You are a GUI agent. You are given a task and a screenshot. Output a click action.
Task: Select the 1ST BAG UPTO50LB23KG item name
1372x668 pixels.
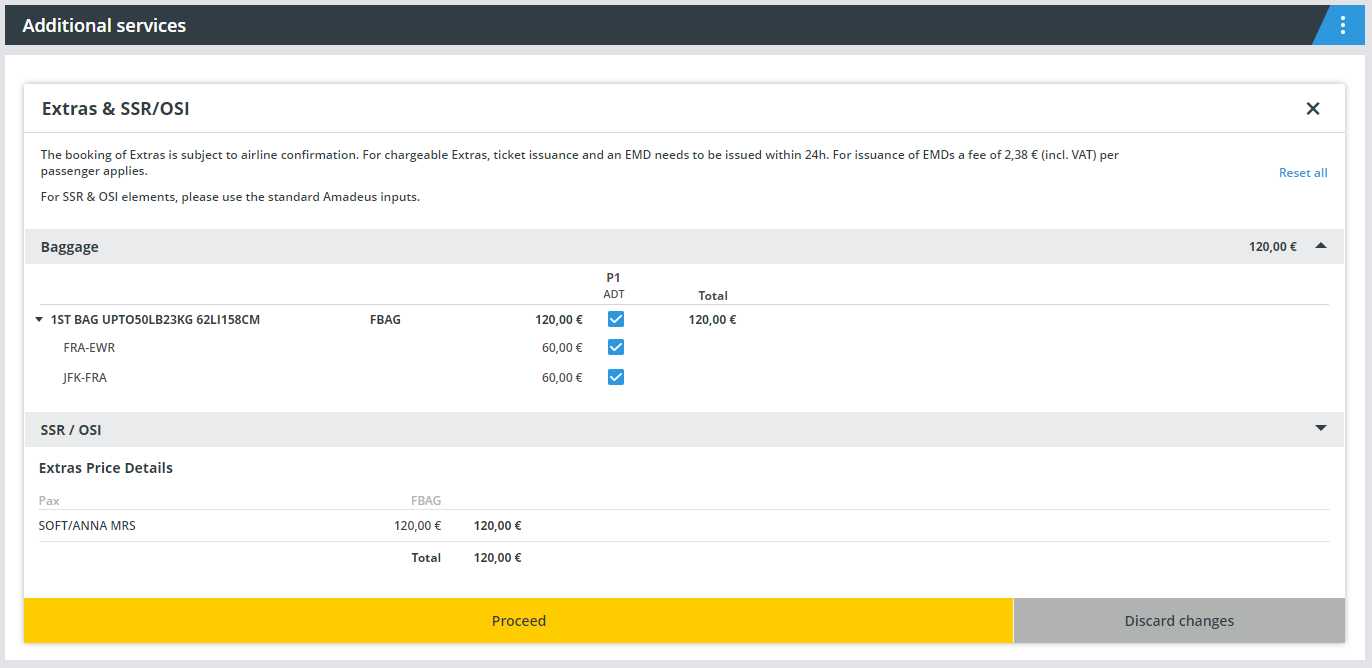click(155, 320)
